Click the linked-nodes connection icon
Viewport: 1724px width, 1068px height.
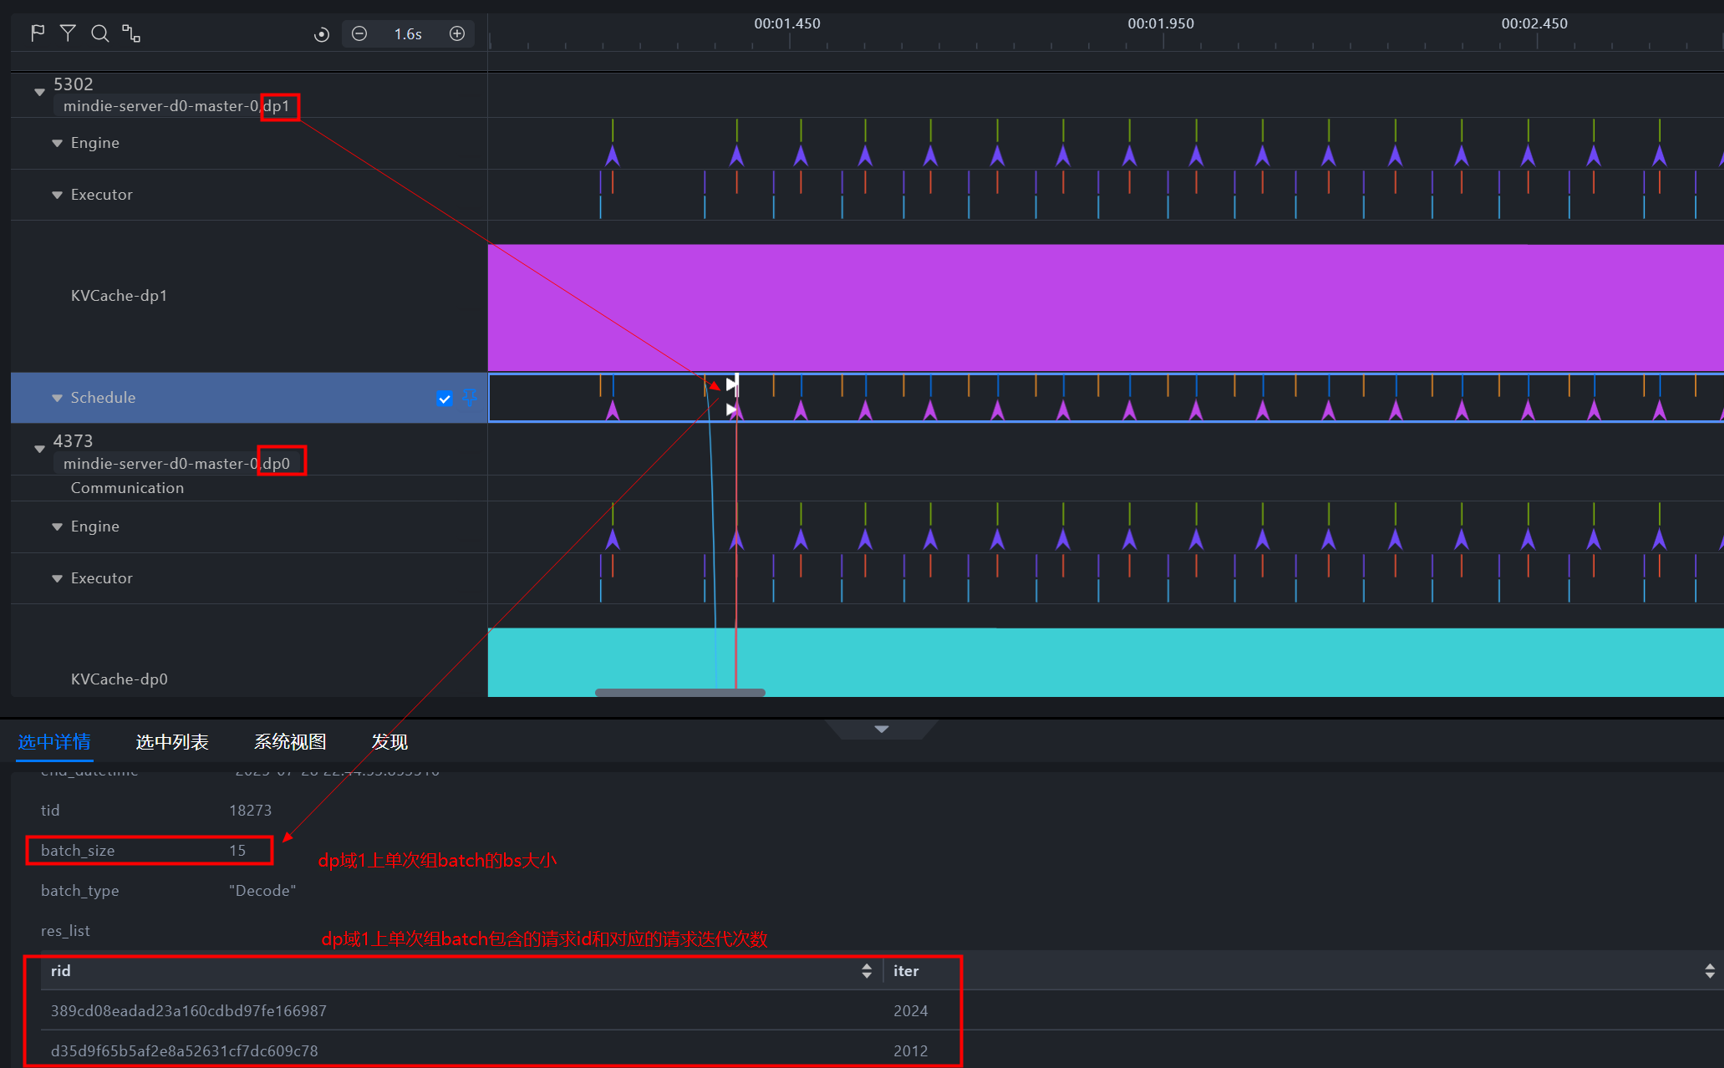131,33
